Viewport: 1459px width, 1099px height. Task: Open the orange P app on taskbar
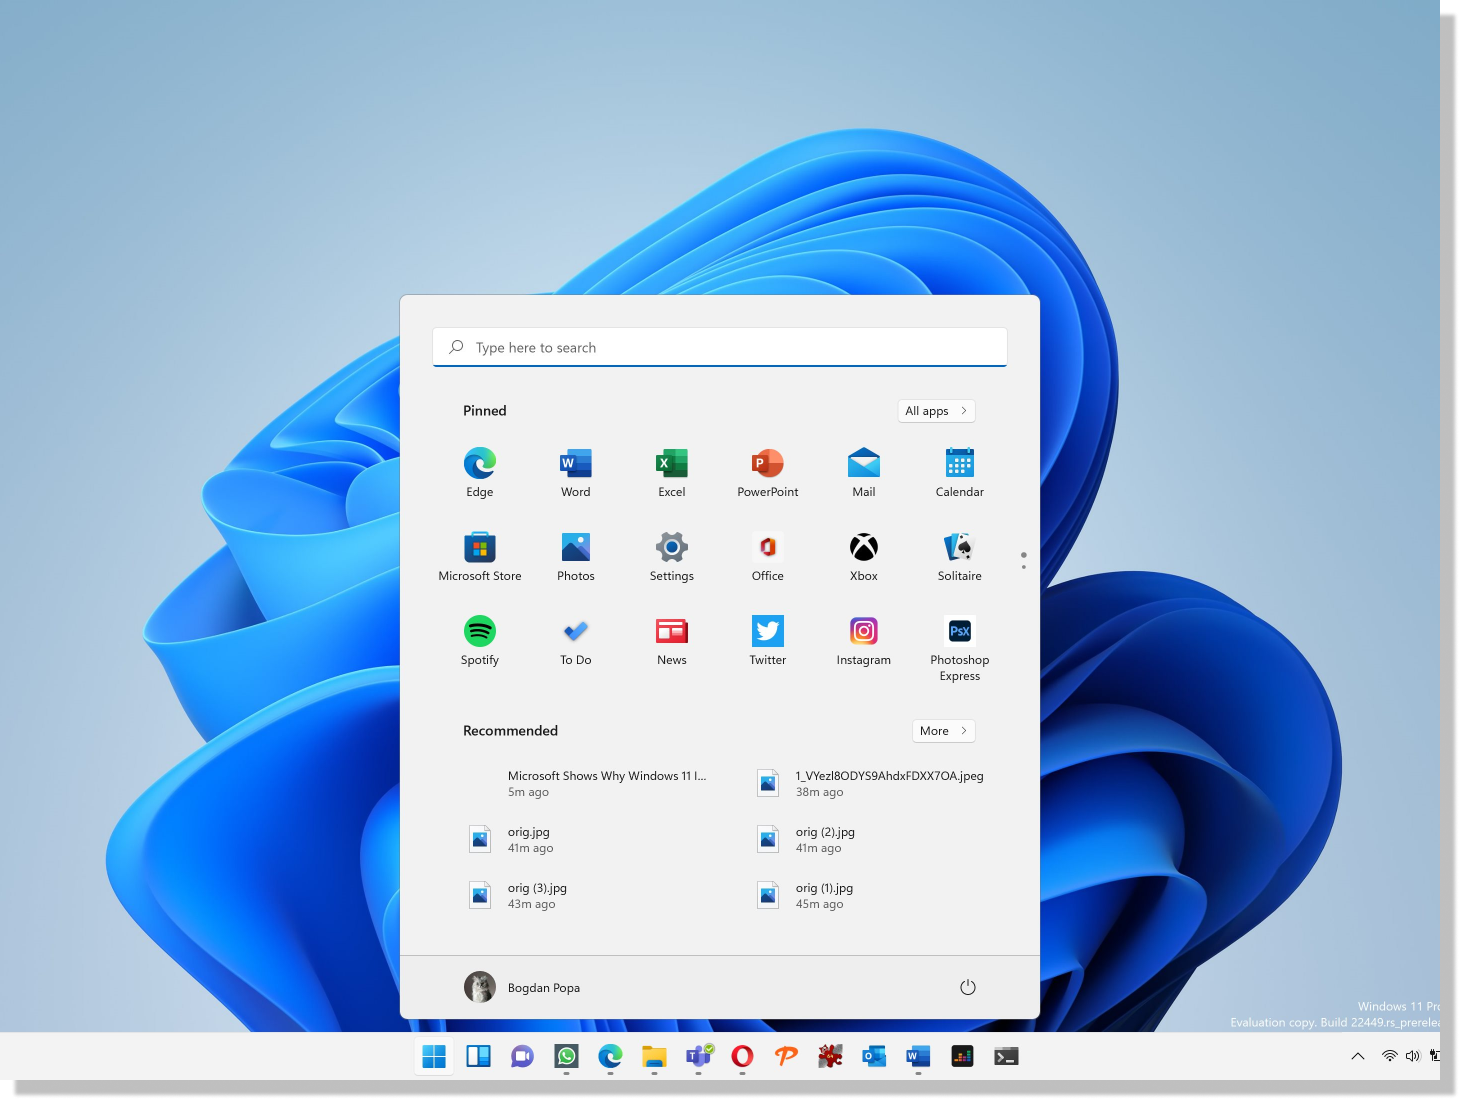pos(786,1056)
